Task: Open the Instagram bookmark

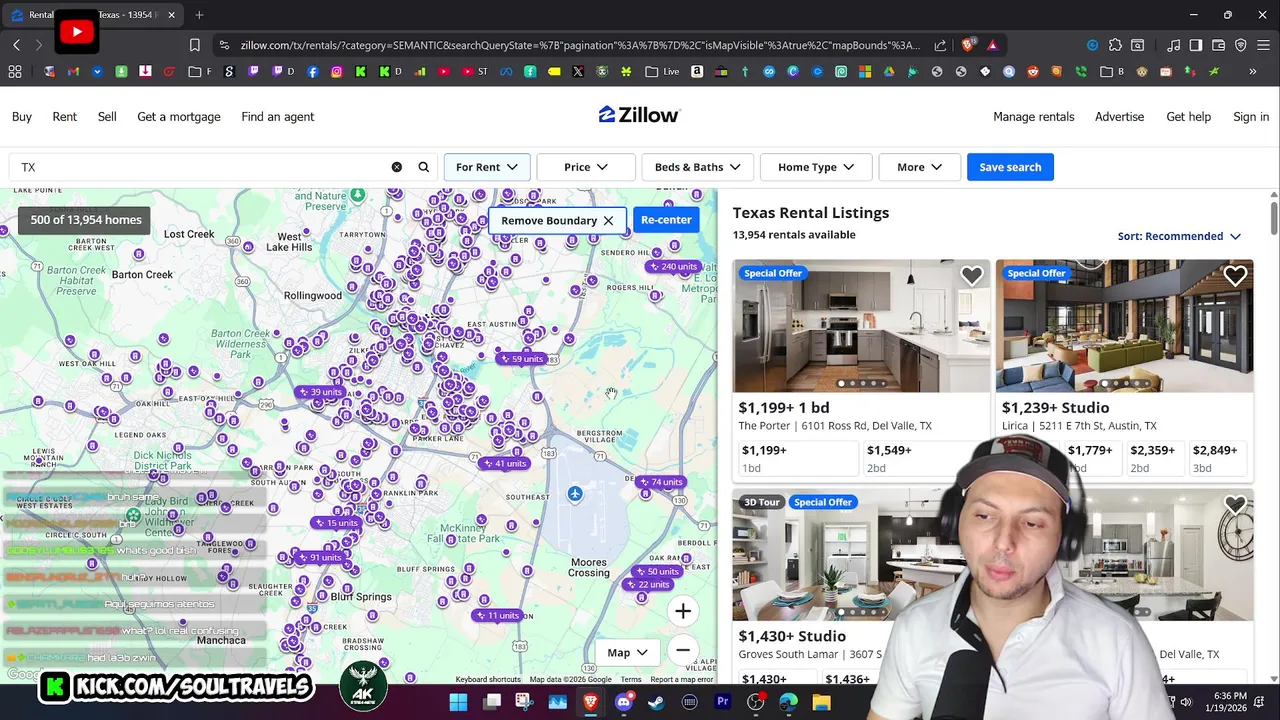Action: tap(336, 72)
